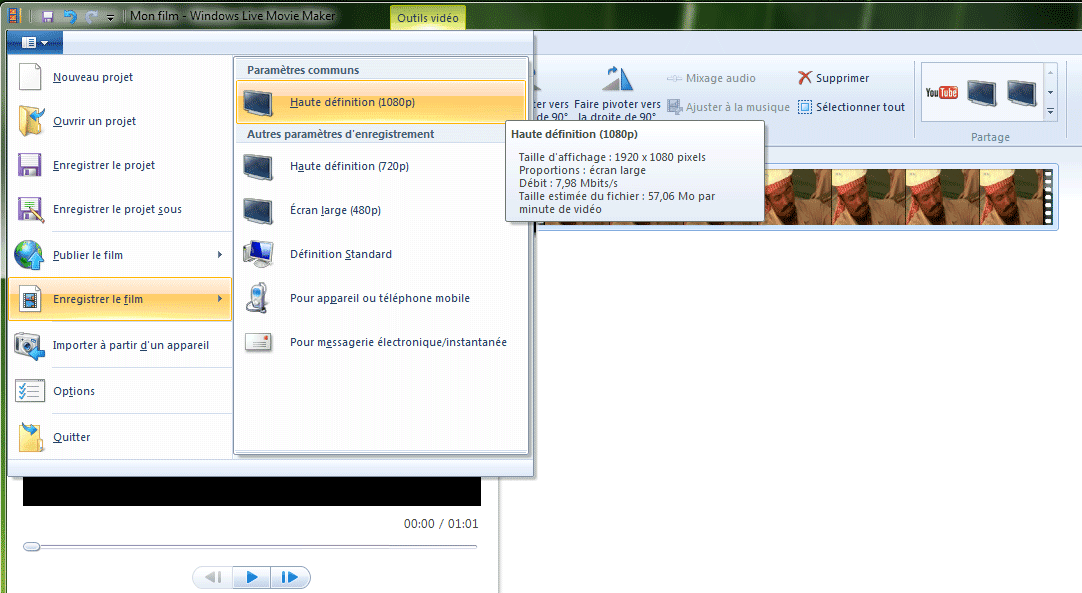
Task: Click the Ouvrir un projet folder icon
Action: click(30, 121)
